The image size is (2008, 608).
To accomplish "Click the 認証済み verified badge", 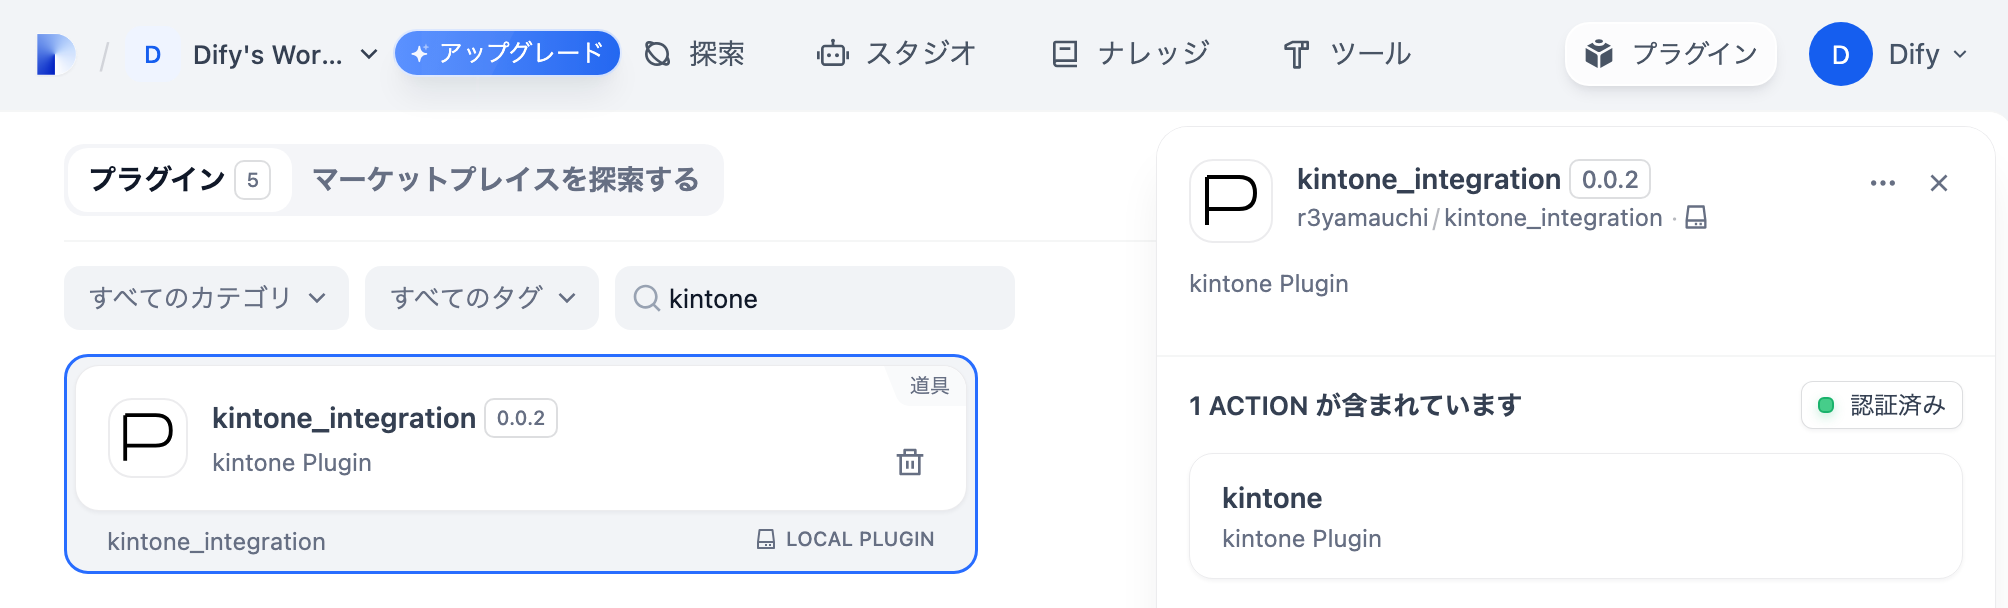I will click(1880, 406).
